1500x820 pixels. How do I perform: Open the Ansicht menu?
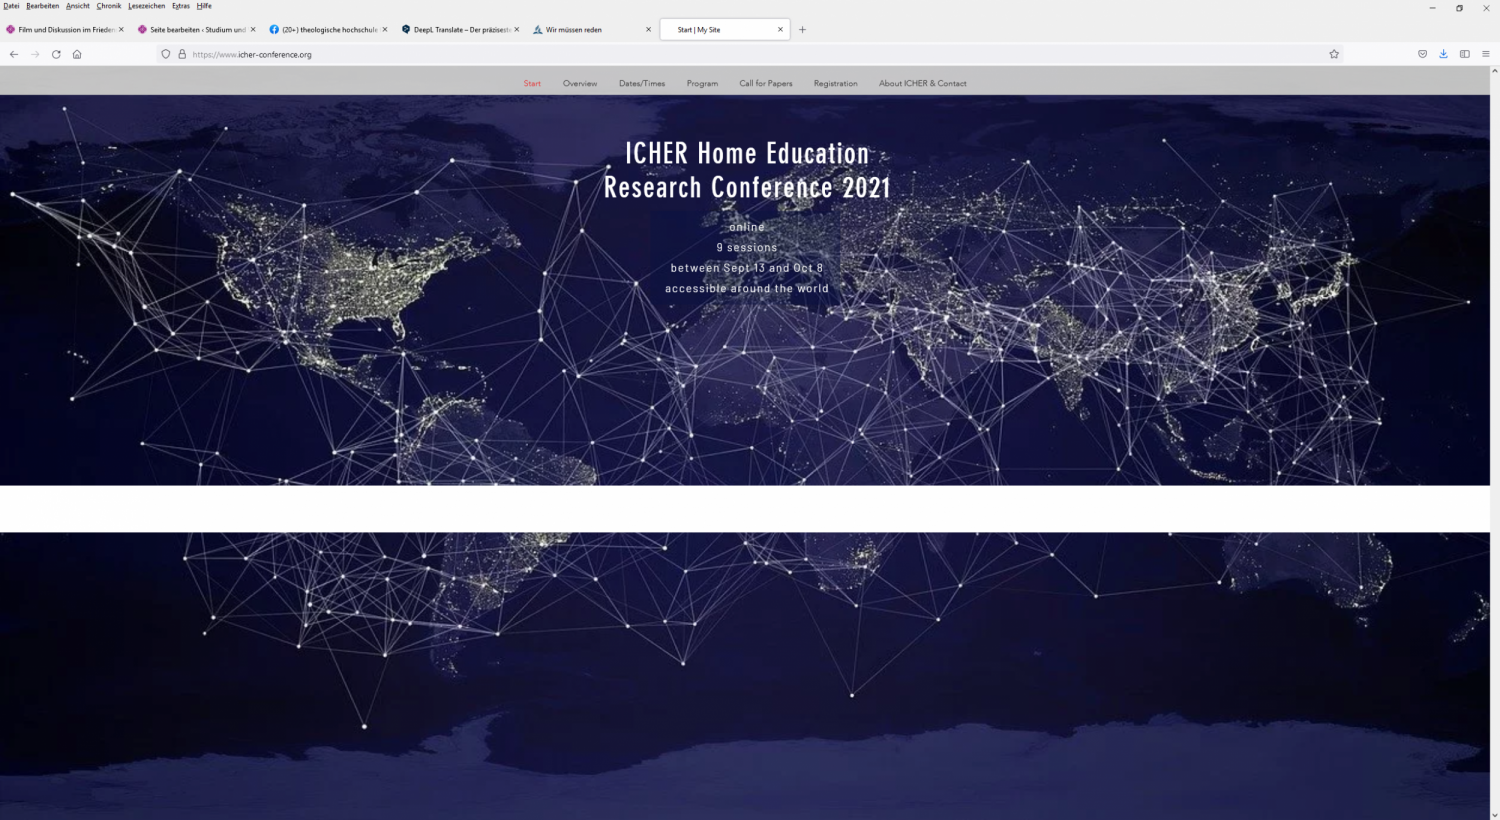pos(78,6)
